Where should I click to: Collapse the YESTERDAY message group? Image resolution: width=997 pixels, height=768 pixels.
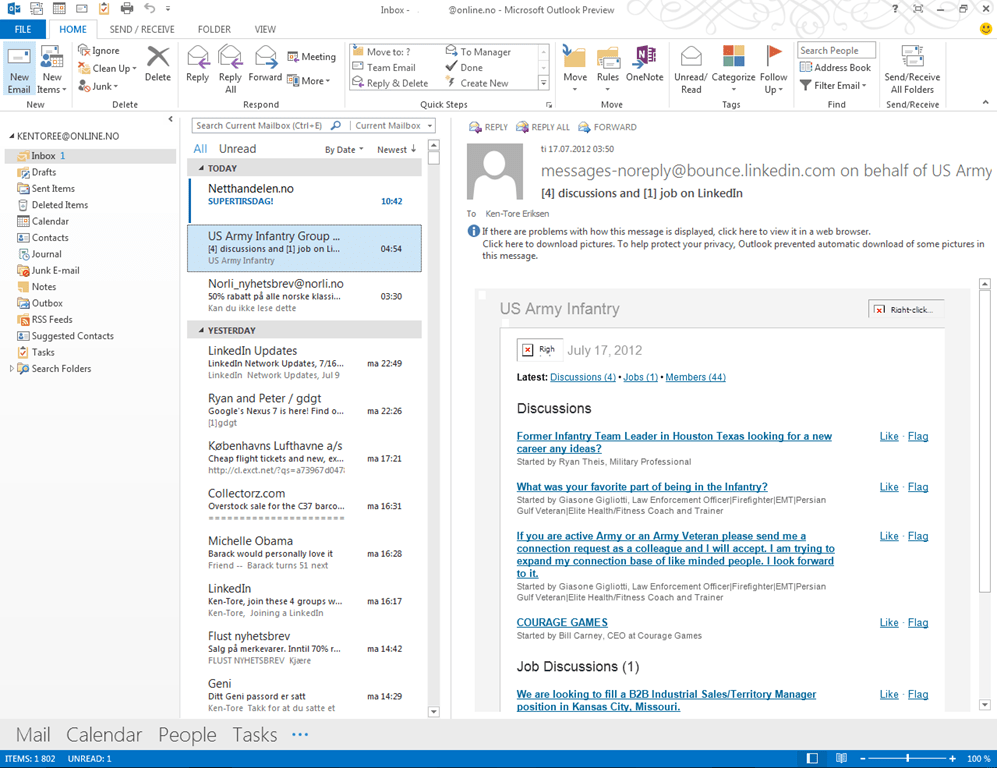pyautogui.click(x=202, y=331)
